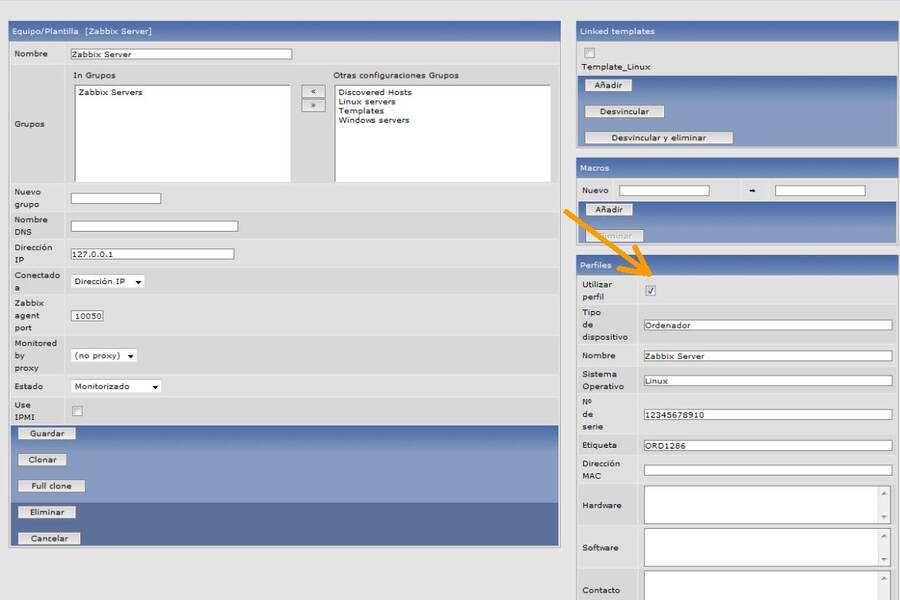900x600 pixels.
Task: Open the Estado Monitorizado dropdown
Action: click(116, 386)
